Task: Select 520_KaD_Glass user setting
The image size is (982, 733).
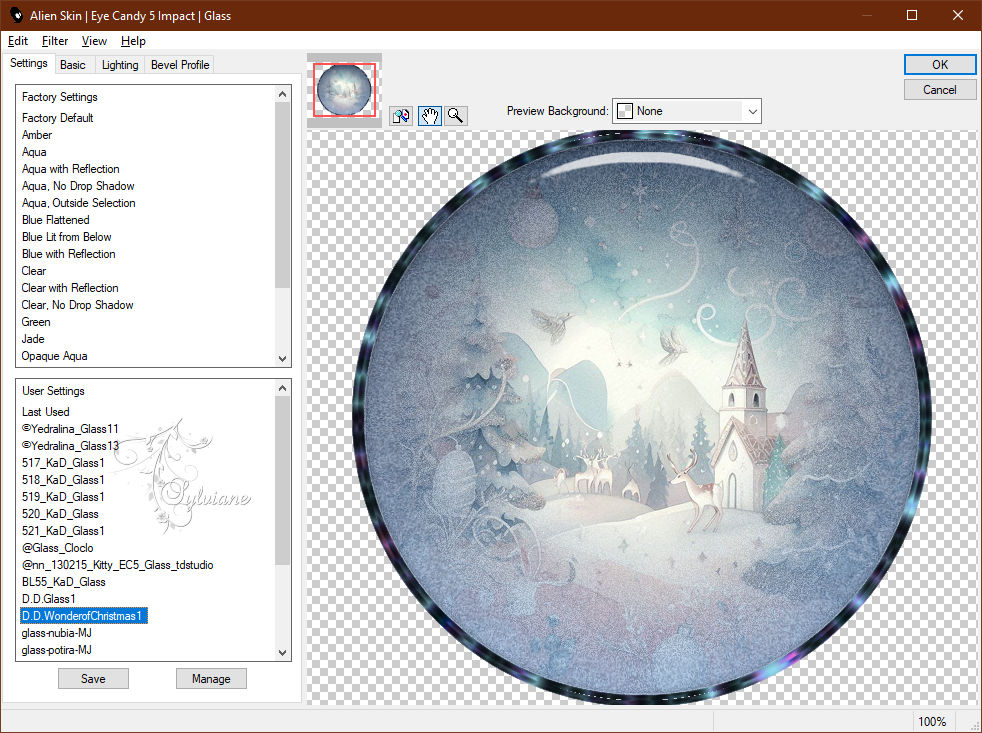Action: [60, 514]
